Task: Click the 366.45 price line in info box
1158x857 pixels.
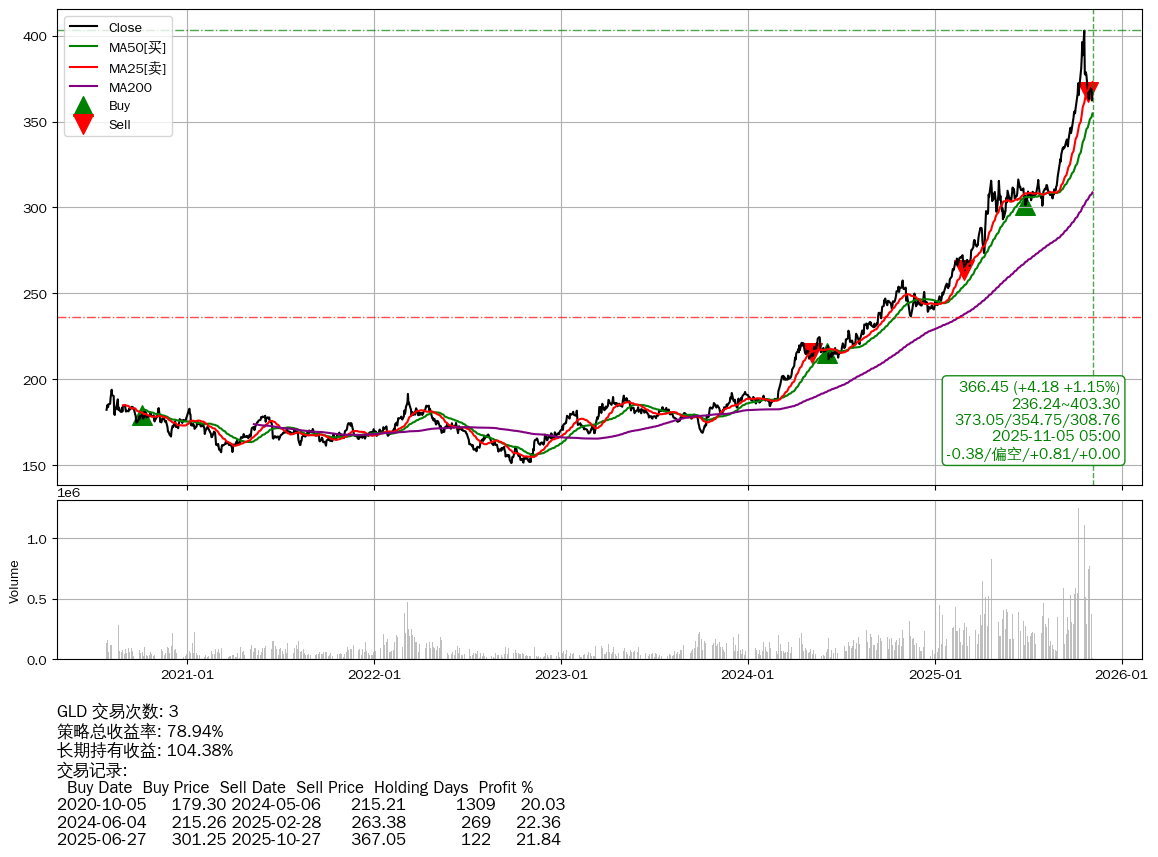Action: point(1039,386)
